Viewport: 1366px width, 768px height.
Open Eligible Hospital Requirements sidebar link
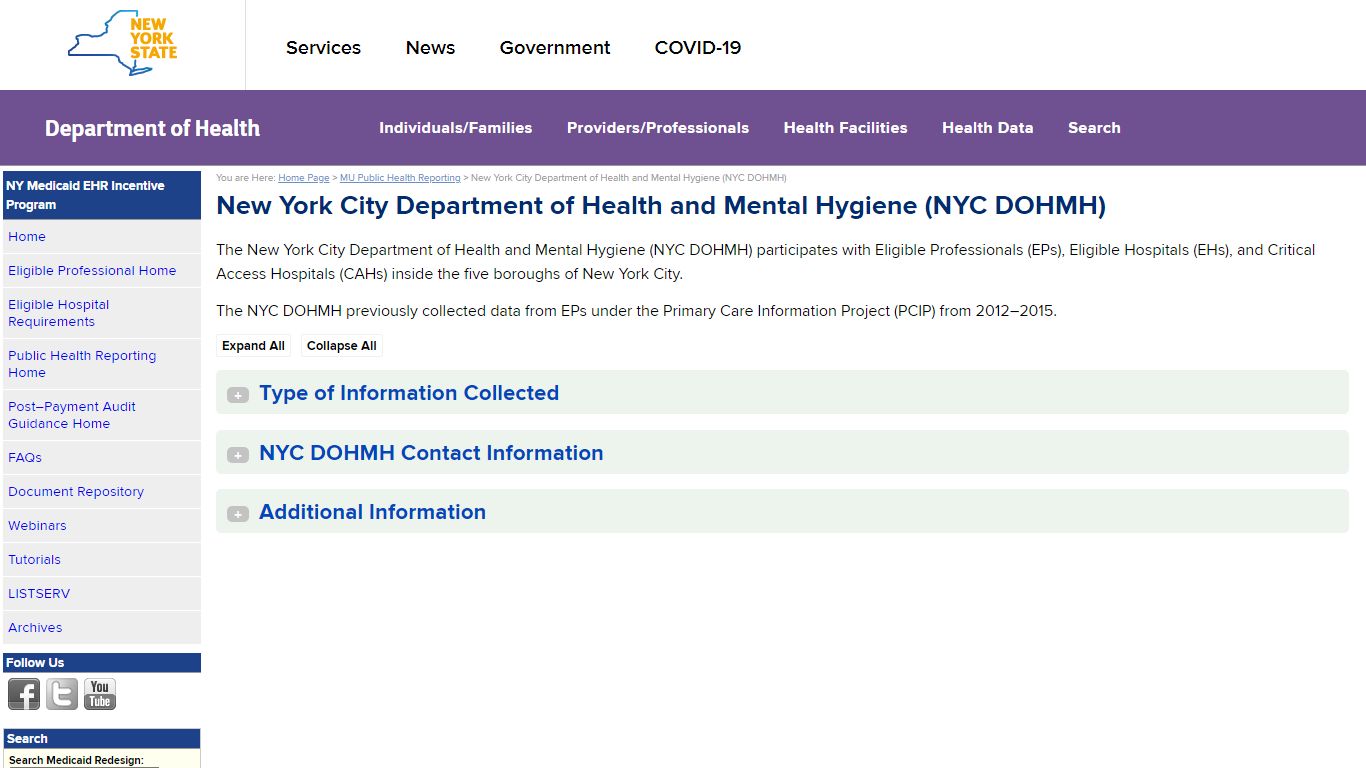(x=58, y=313)
